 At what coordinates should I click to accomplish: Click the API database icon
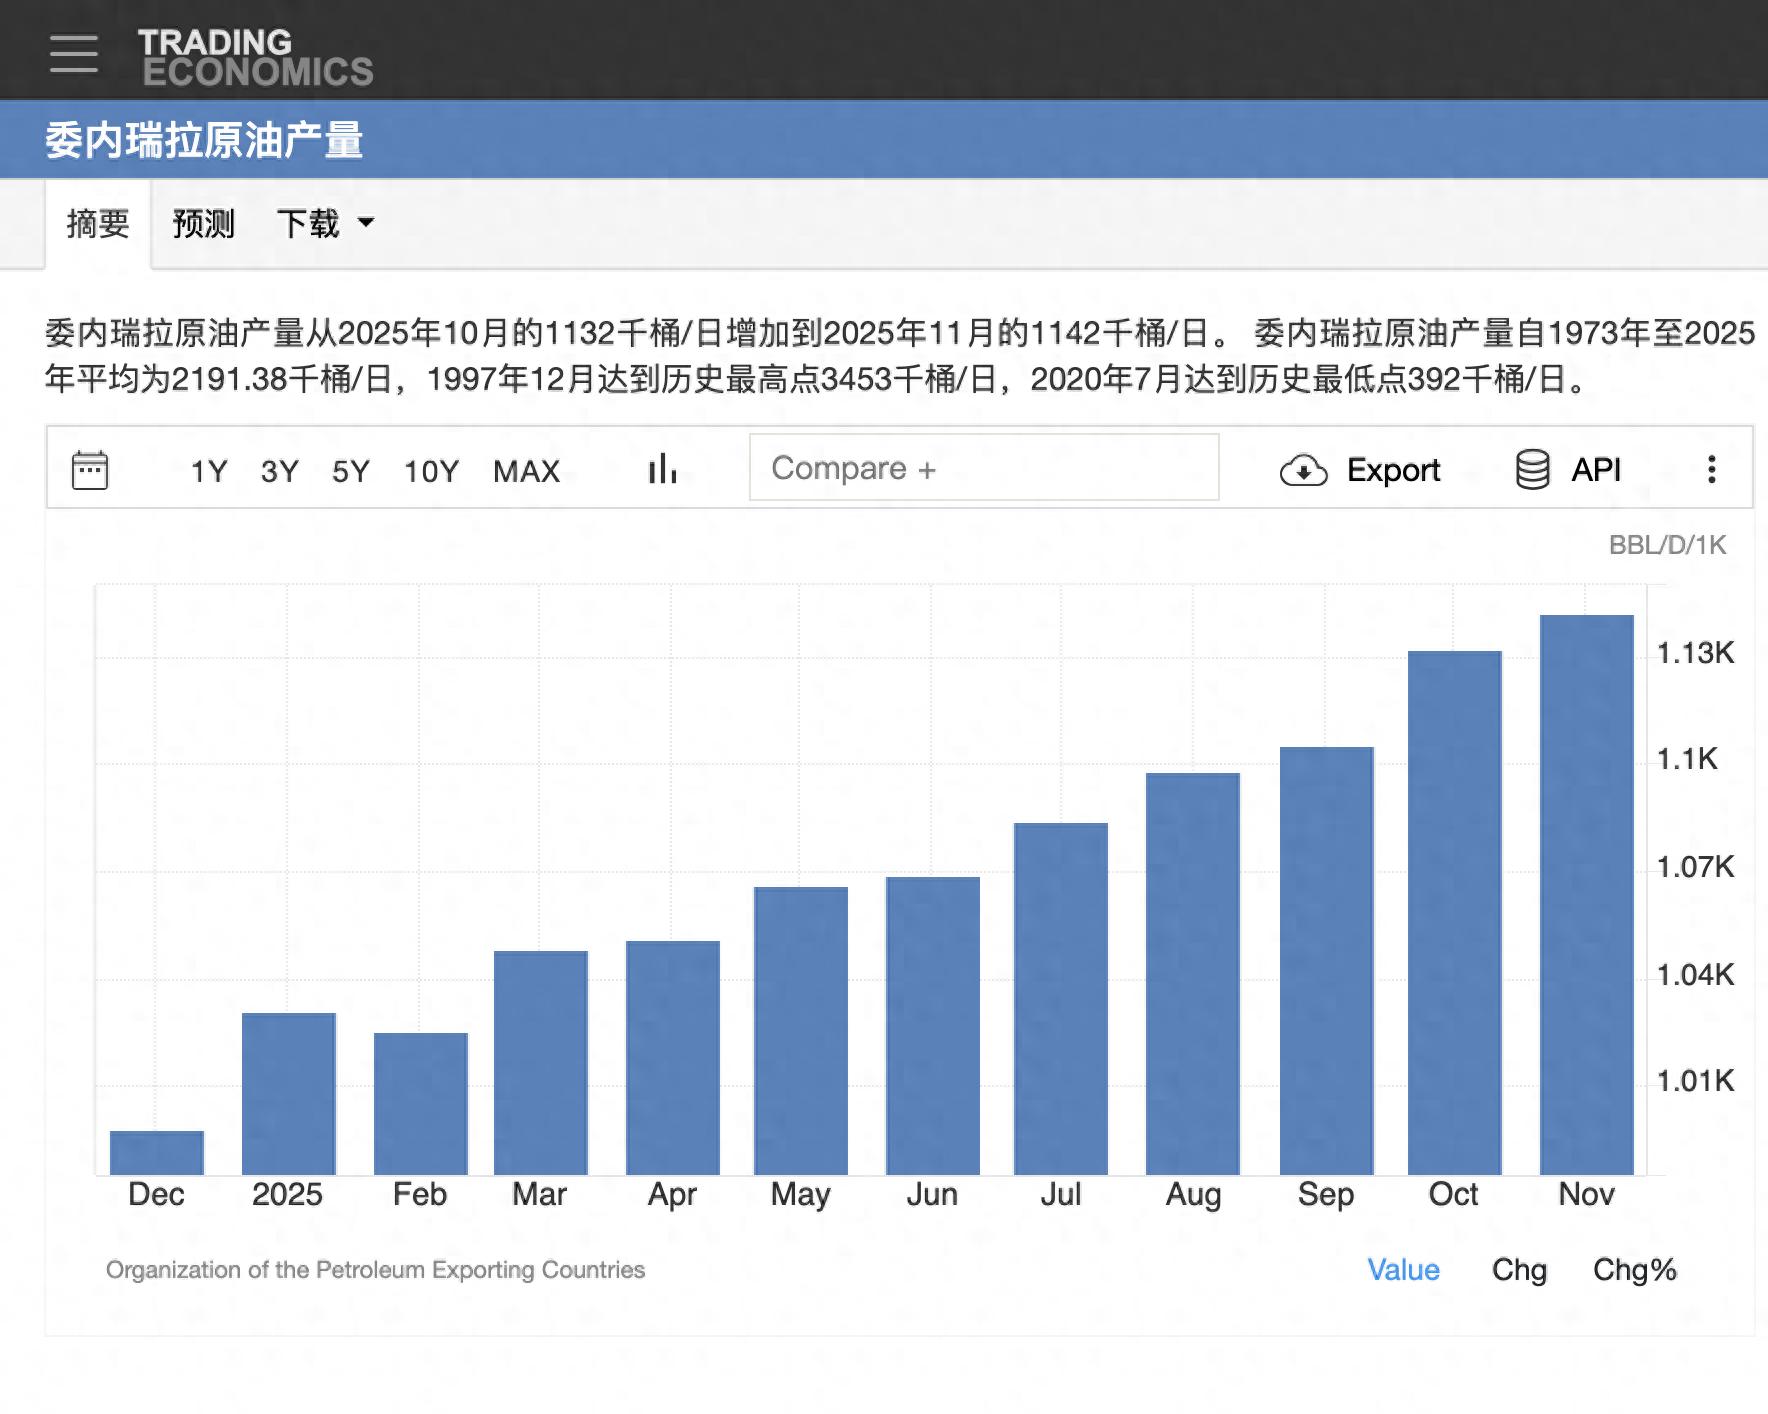click(x=1532, y=469)
